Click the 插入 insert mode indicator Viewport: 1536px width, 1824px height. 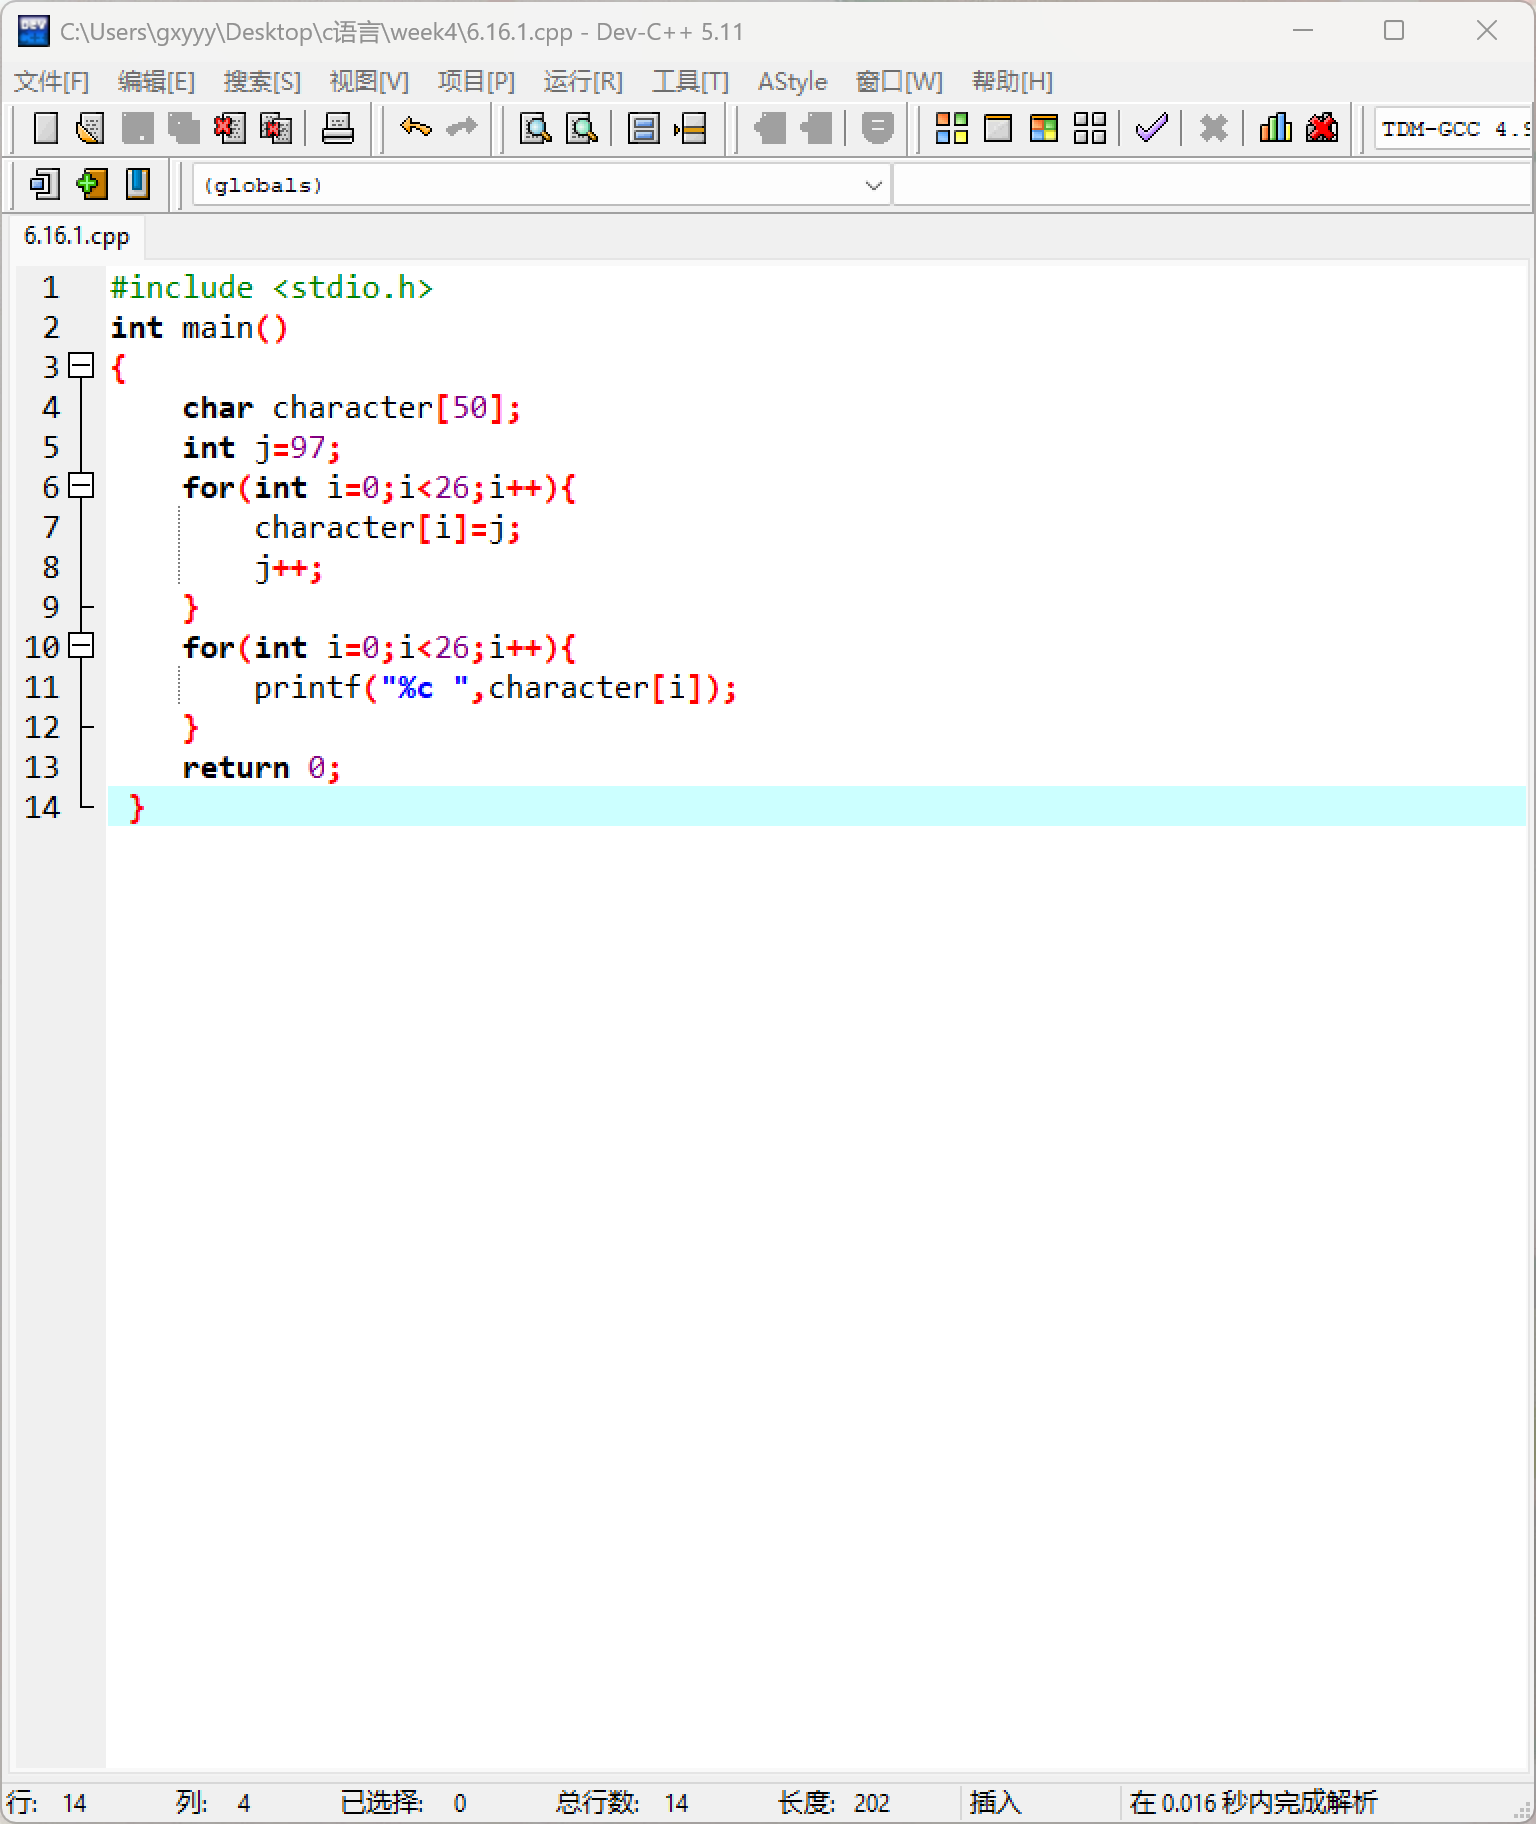[x=995, y=1803]
